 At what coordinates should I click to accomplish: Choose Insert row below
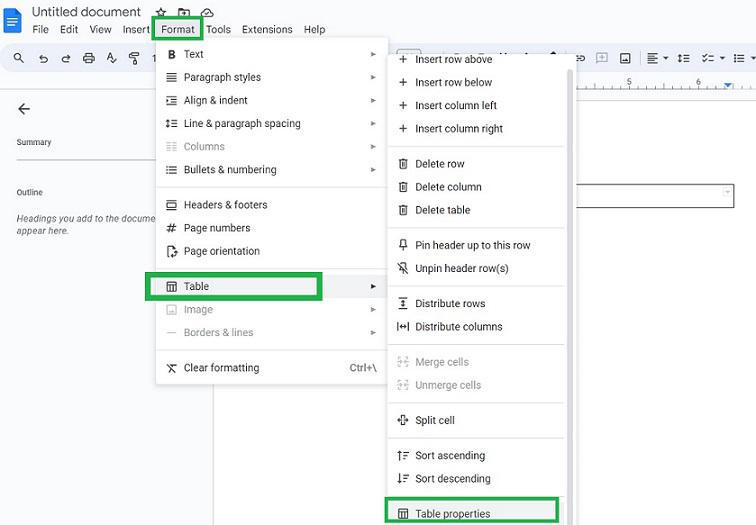[453, 82]
